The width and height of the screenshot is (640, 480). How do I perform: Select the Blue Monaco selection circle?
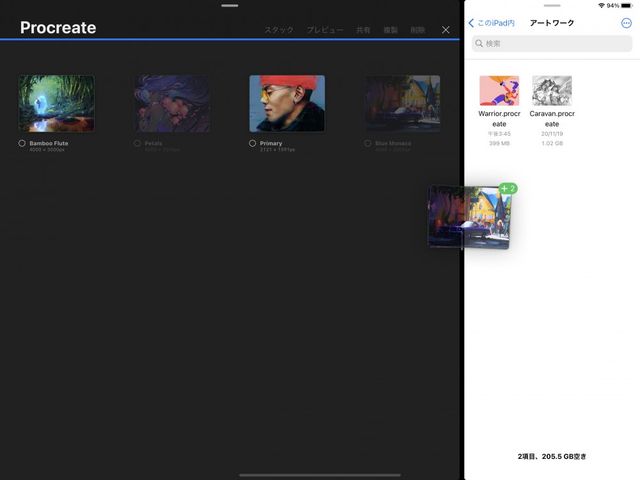pos(368,143)
